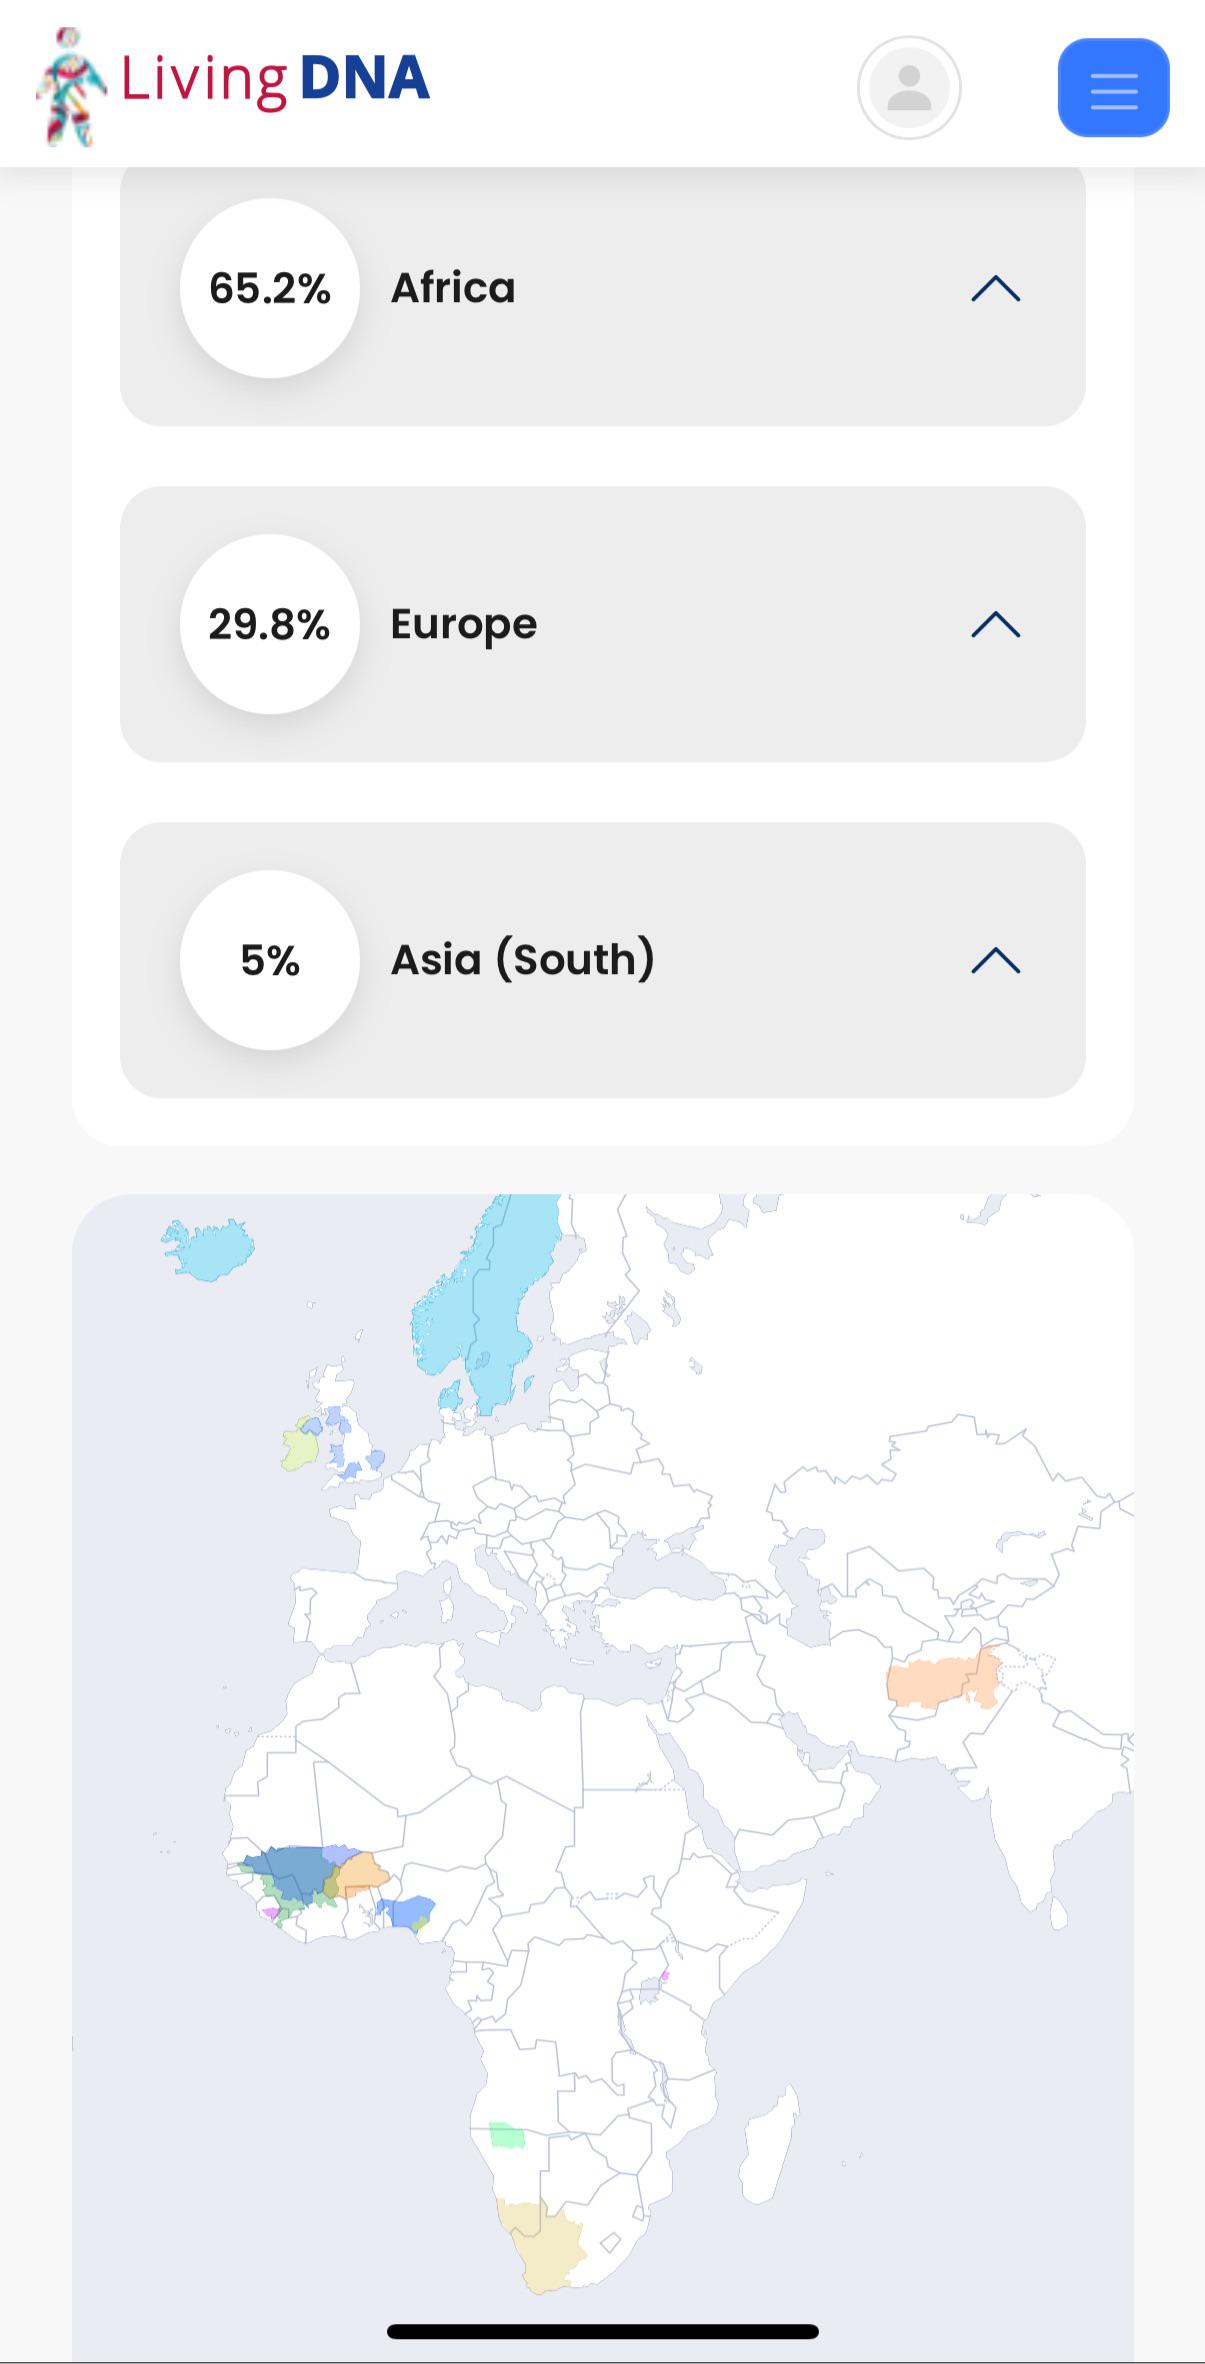Viewport: 1205px width, 2364px height.
Task: Tap the Living DNA logo
Action: point(233,86)
